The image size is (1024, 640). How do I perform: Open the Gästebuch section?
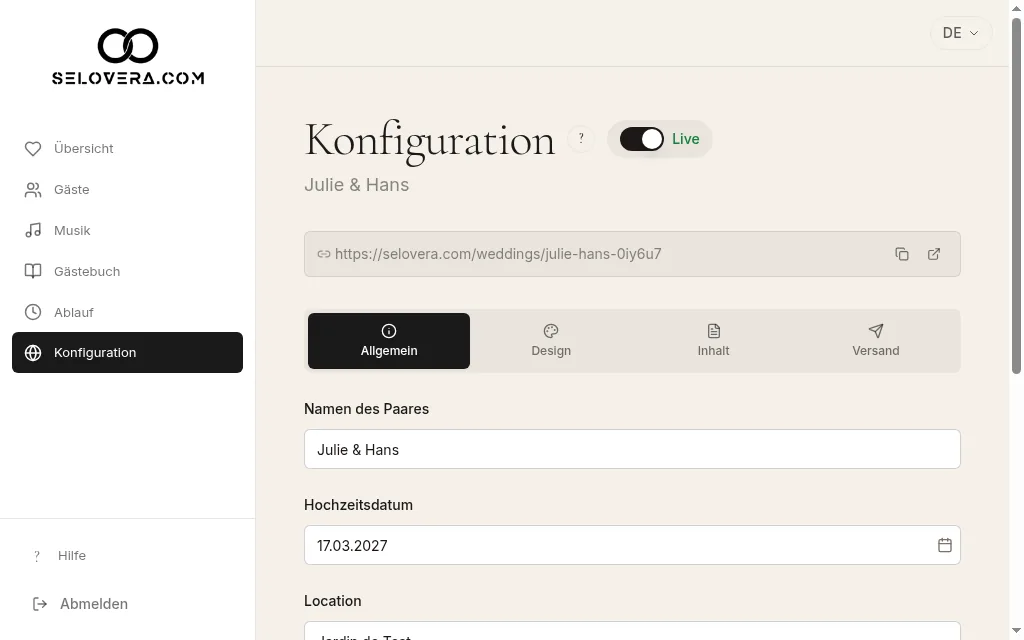[x=127, y=272]
